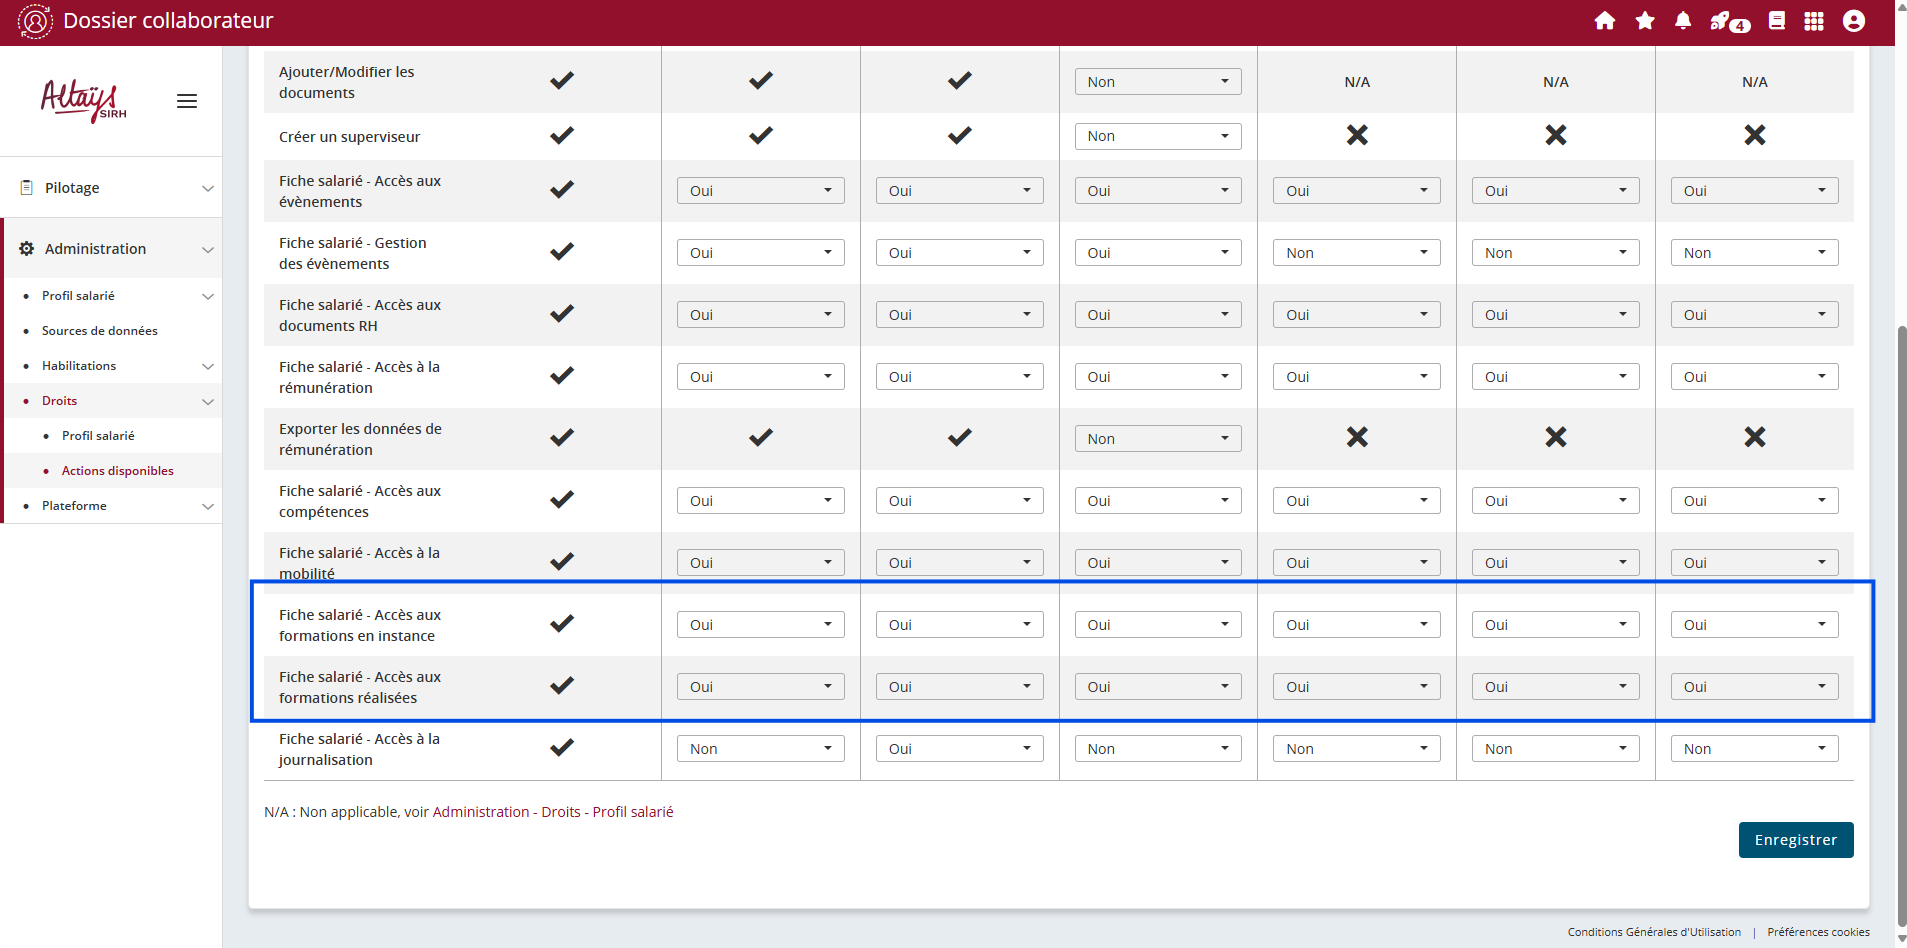Image resolution: width=1907 pixels, height=948 pixels.
Task: Go to the home page icon
Action: (x=1605, y=21)
